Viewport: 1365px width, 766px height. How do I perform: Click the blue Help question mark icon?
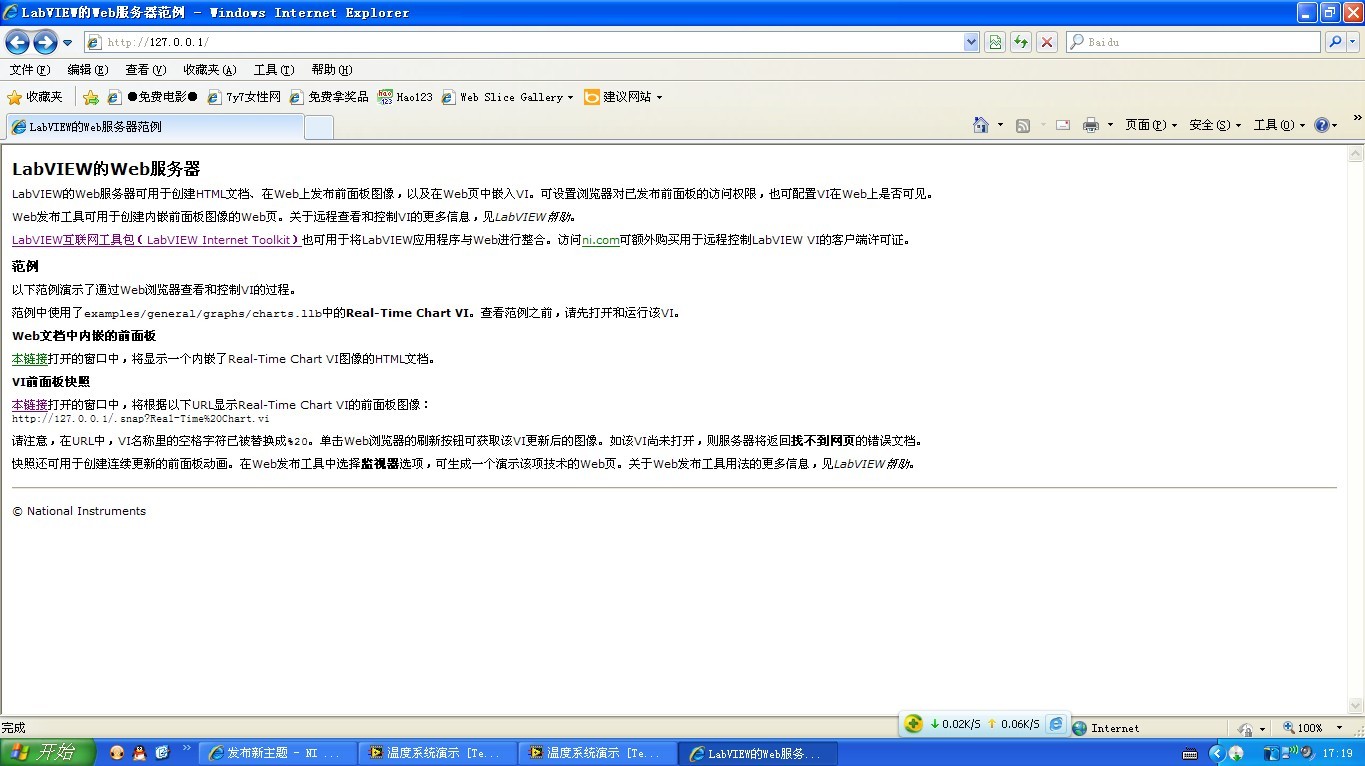coord(1321,125)
